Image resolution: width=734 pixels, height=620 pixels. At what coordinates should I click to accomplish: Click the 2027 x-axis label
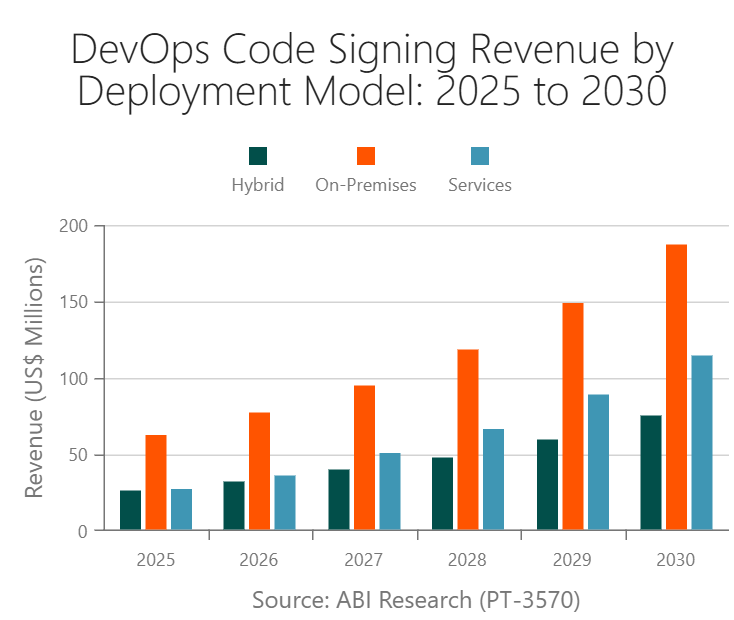point(364,560)
